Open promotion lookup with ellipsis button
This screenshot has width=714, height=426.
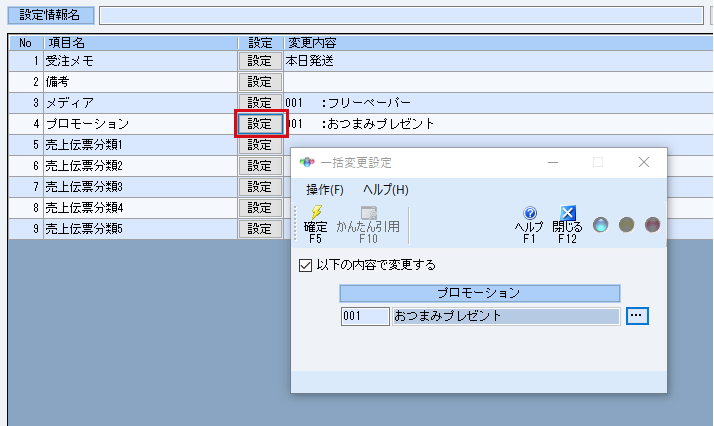637,316
